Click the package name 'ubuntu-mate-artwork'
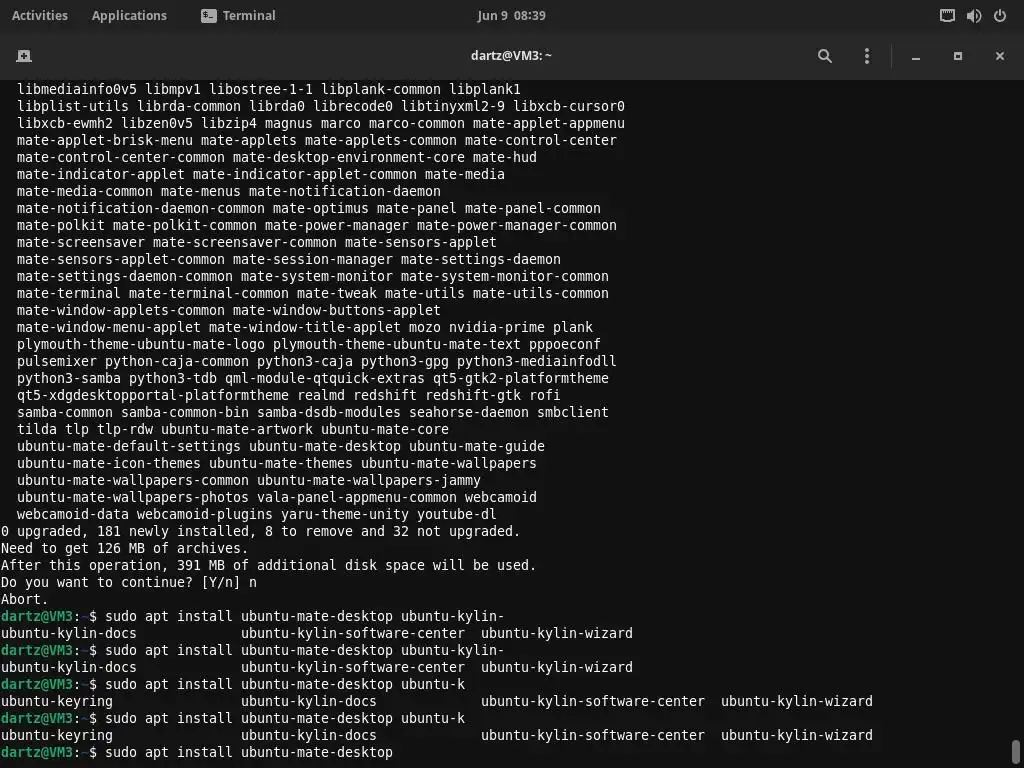 [237, 430]
